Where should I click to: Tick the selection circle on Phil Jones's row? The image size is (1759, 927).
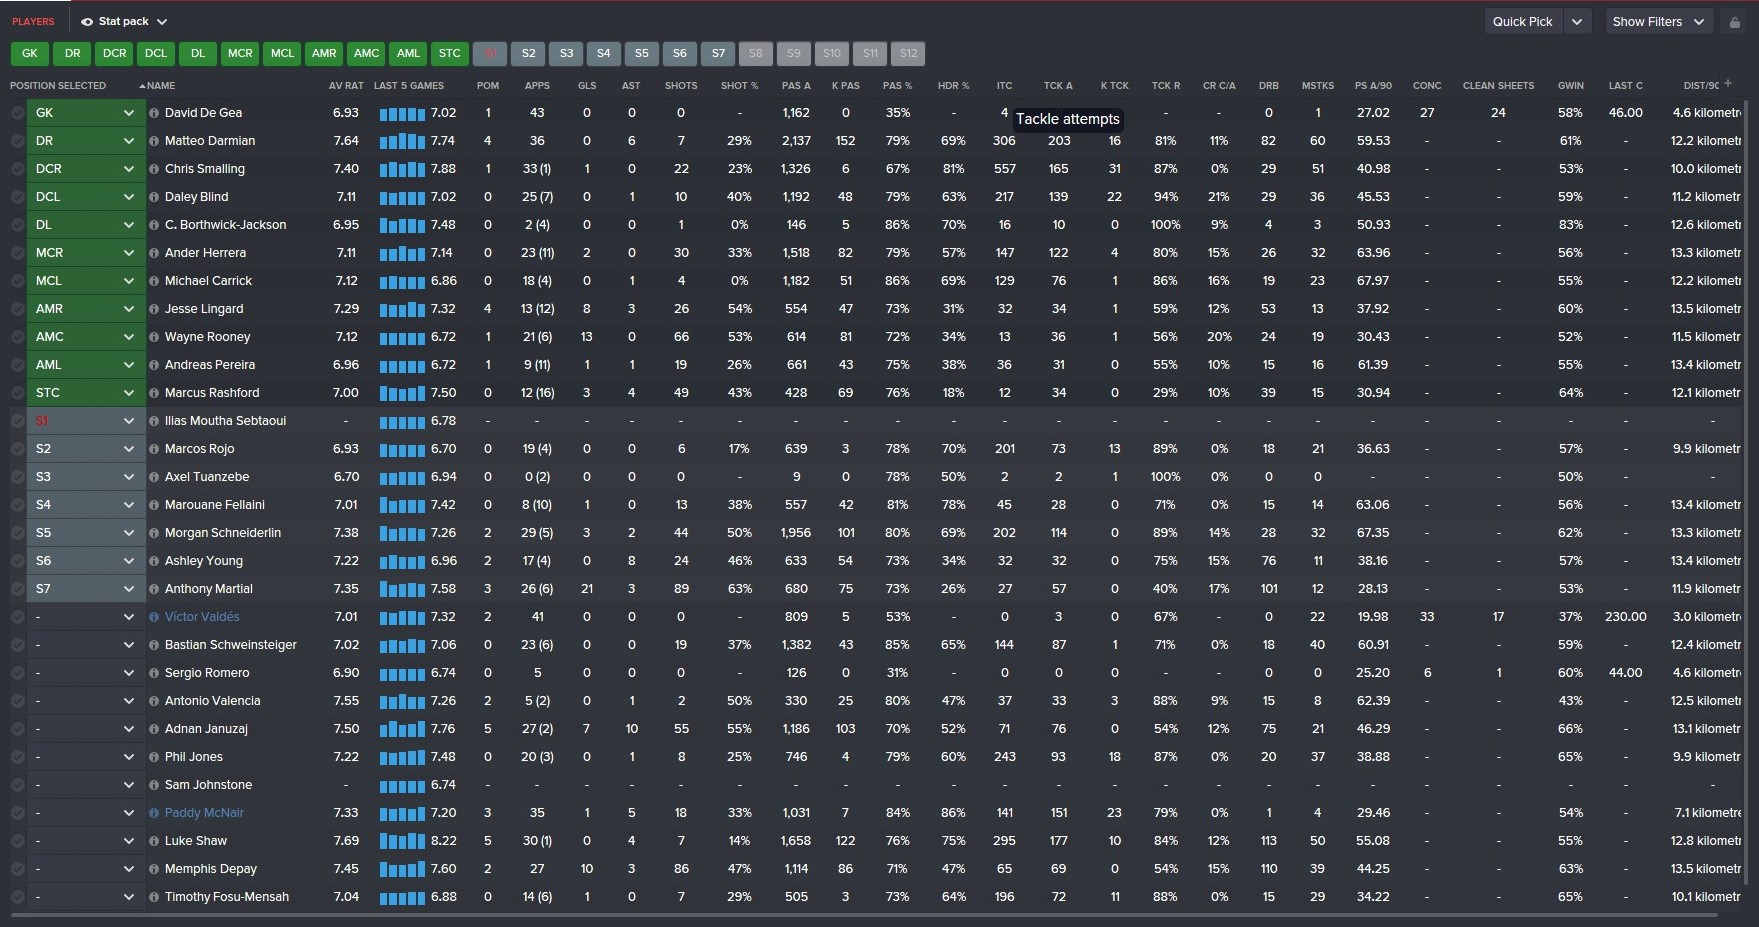point(17,757)
